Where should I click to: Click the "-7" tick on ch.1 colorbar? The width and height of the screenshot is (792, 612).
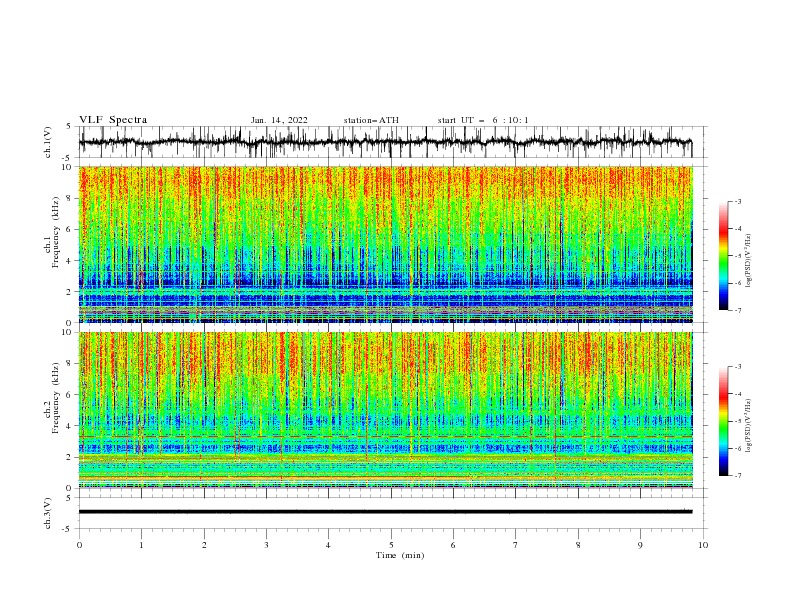tap(738, 310)
